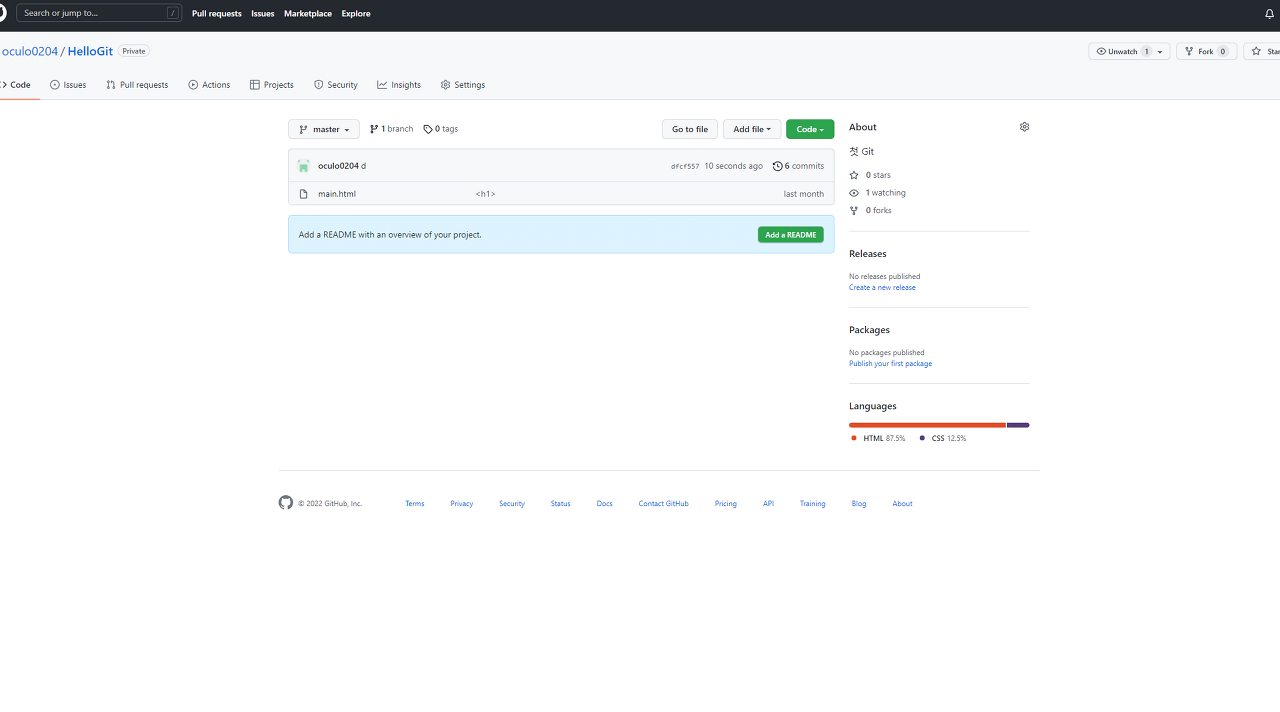Image resolution: width=1280 pixels, height=712 pixels.
Task: Switch to the Code tab
Action: [x=17, y=85]
